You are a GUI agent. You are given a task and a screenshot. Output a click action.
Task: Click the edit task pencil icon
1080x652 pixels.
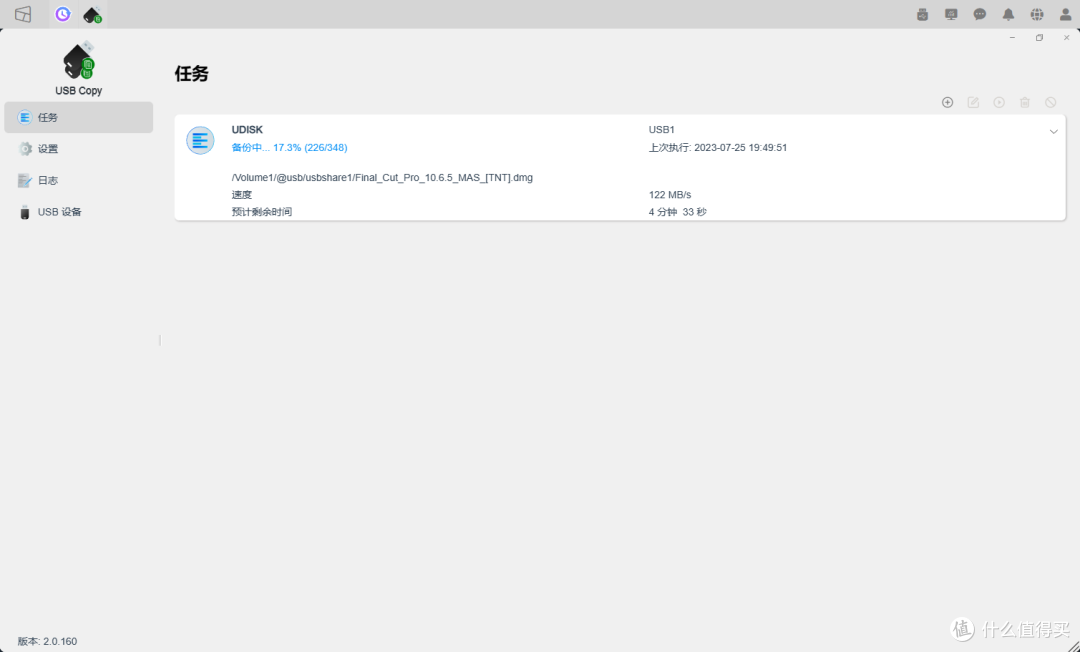973,103
